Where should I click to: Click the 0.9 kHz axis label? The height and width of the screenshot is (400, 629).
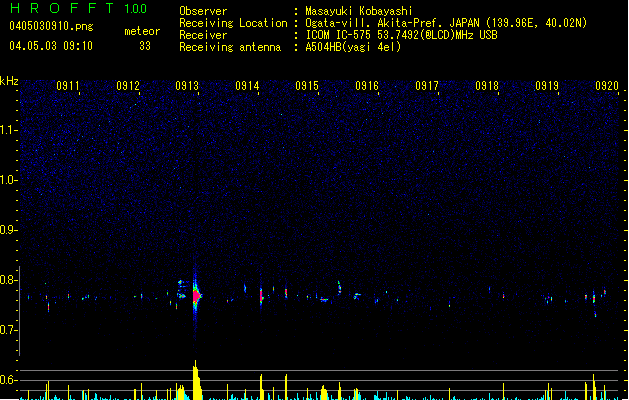pyautogui.click(x=9, y=230)
